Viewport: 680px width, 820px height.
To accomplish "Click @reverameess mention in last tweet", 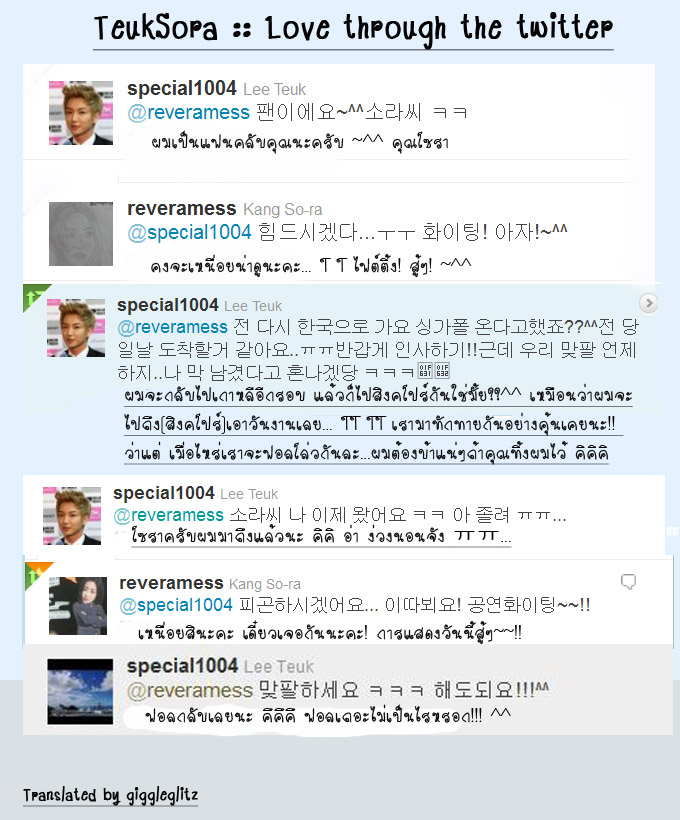I will pos(190,691).
